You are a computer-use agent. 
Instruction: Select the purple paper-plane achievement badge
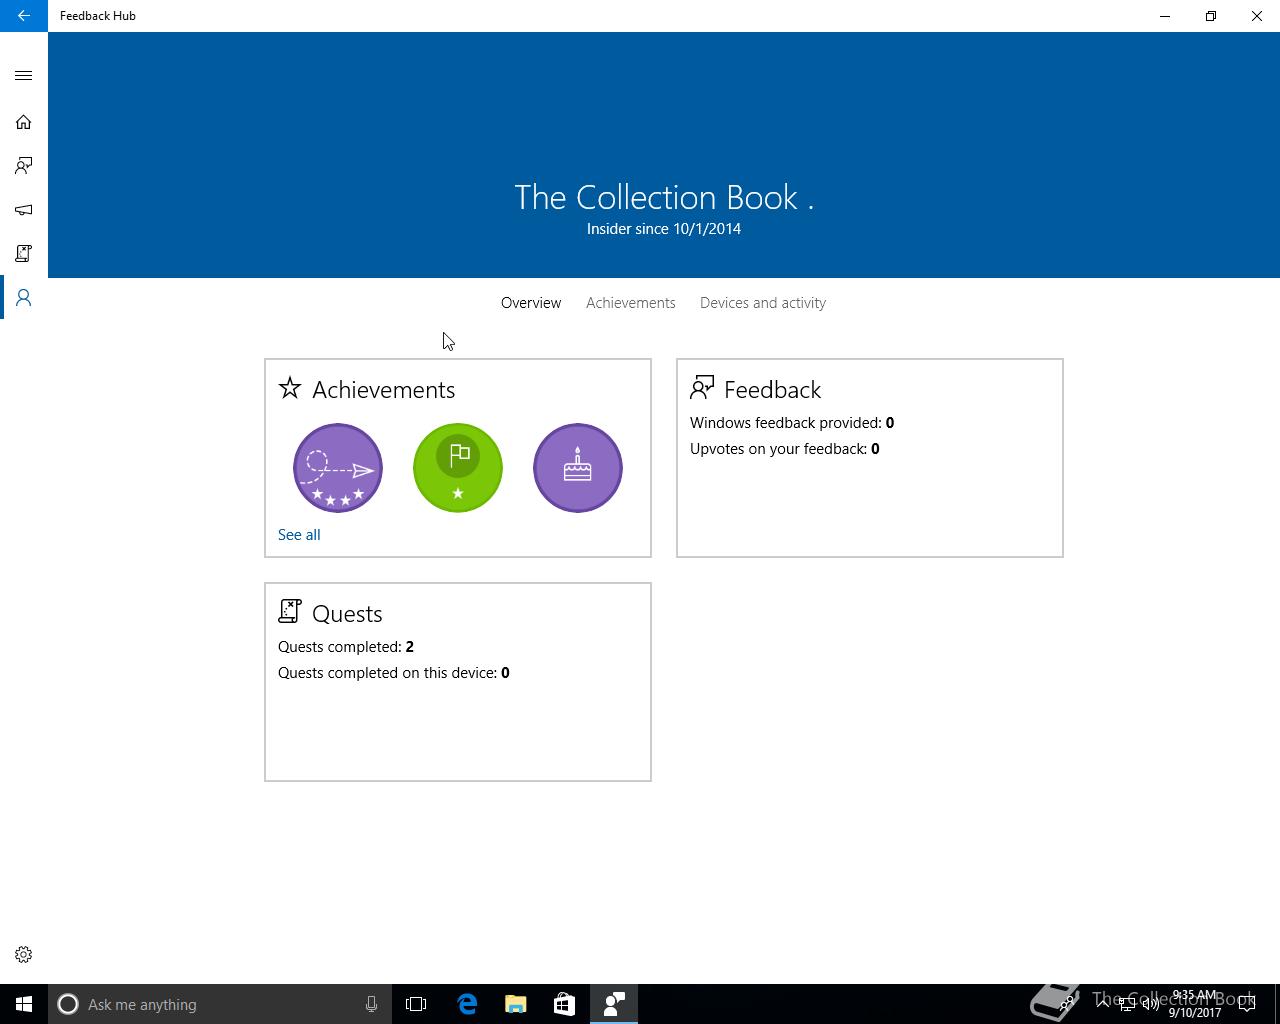click(338, 468)
